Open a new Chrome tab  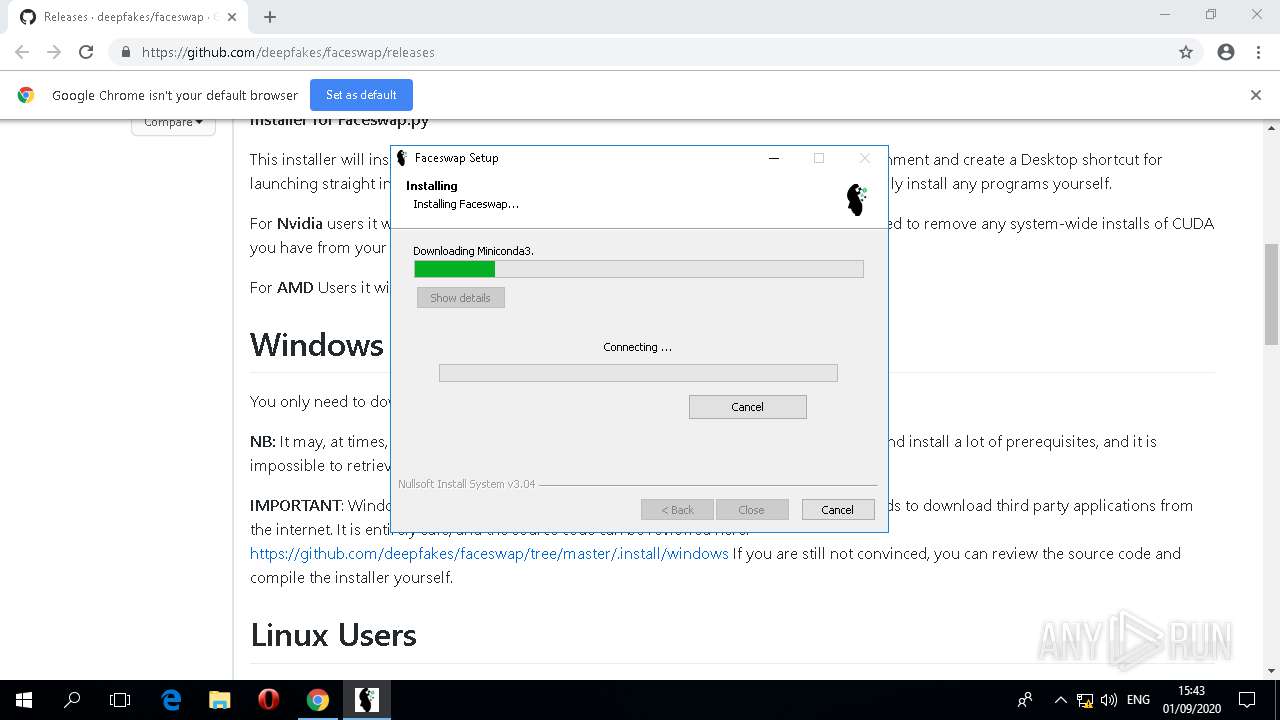click(x=270, y=17)
